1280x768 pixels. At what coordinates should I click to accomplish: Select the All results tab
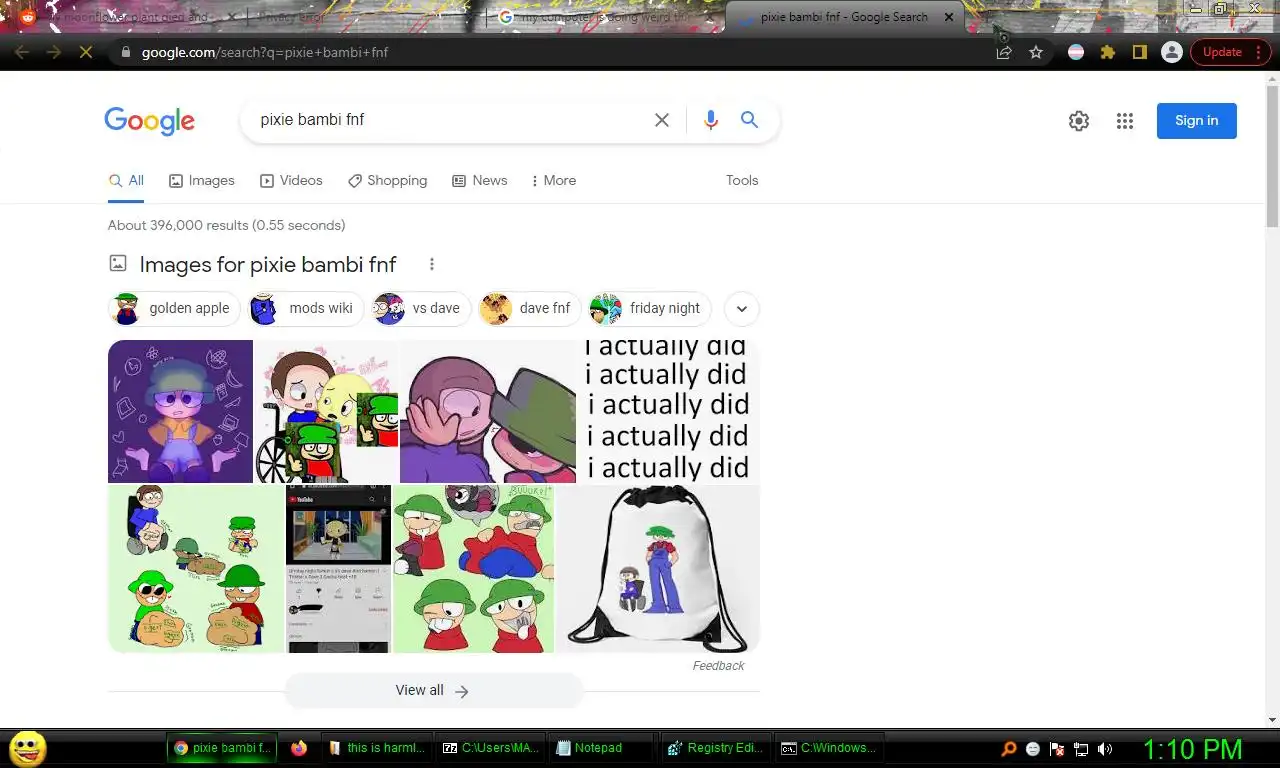pos(126,181)
